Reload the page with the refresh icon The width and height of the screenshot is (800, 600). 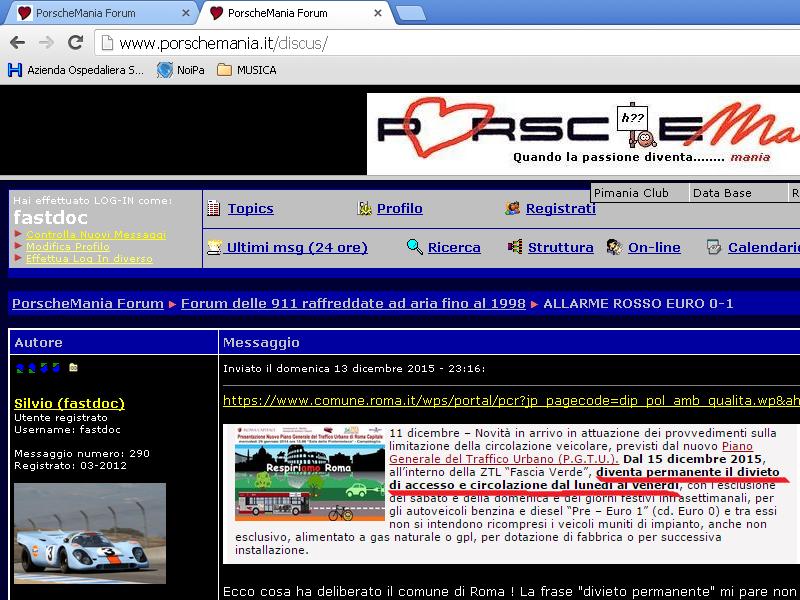(x=76, y=42)
